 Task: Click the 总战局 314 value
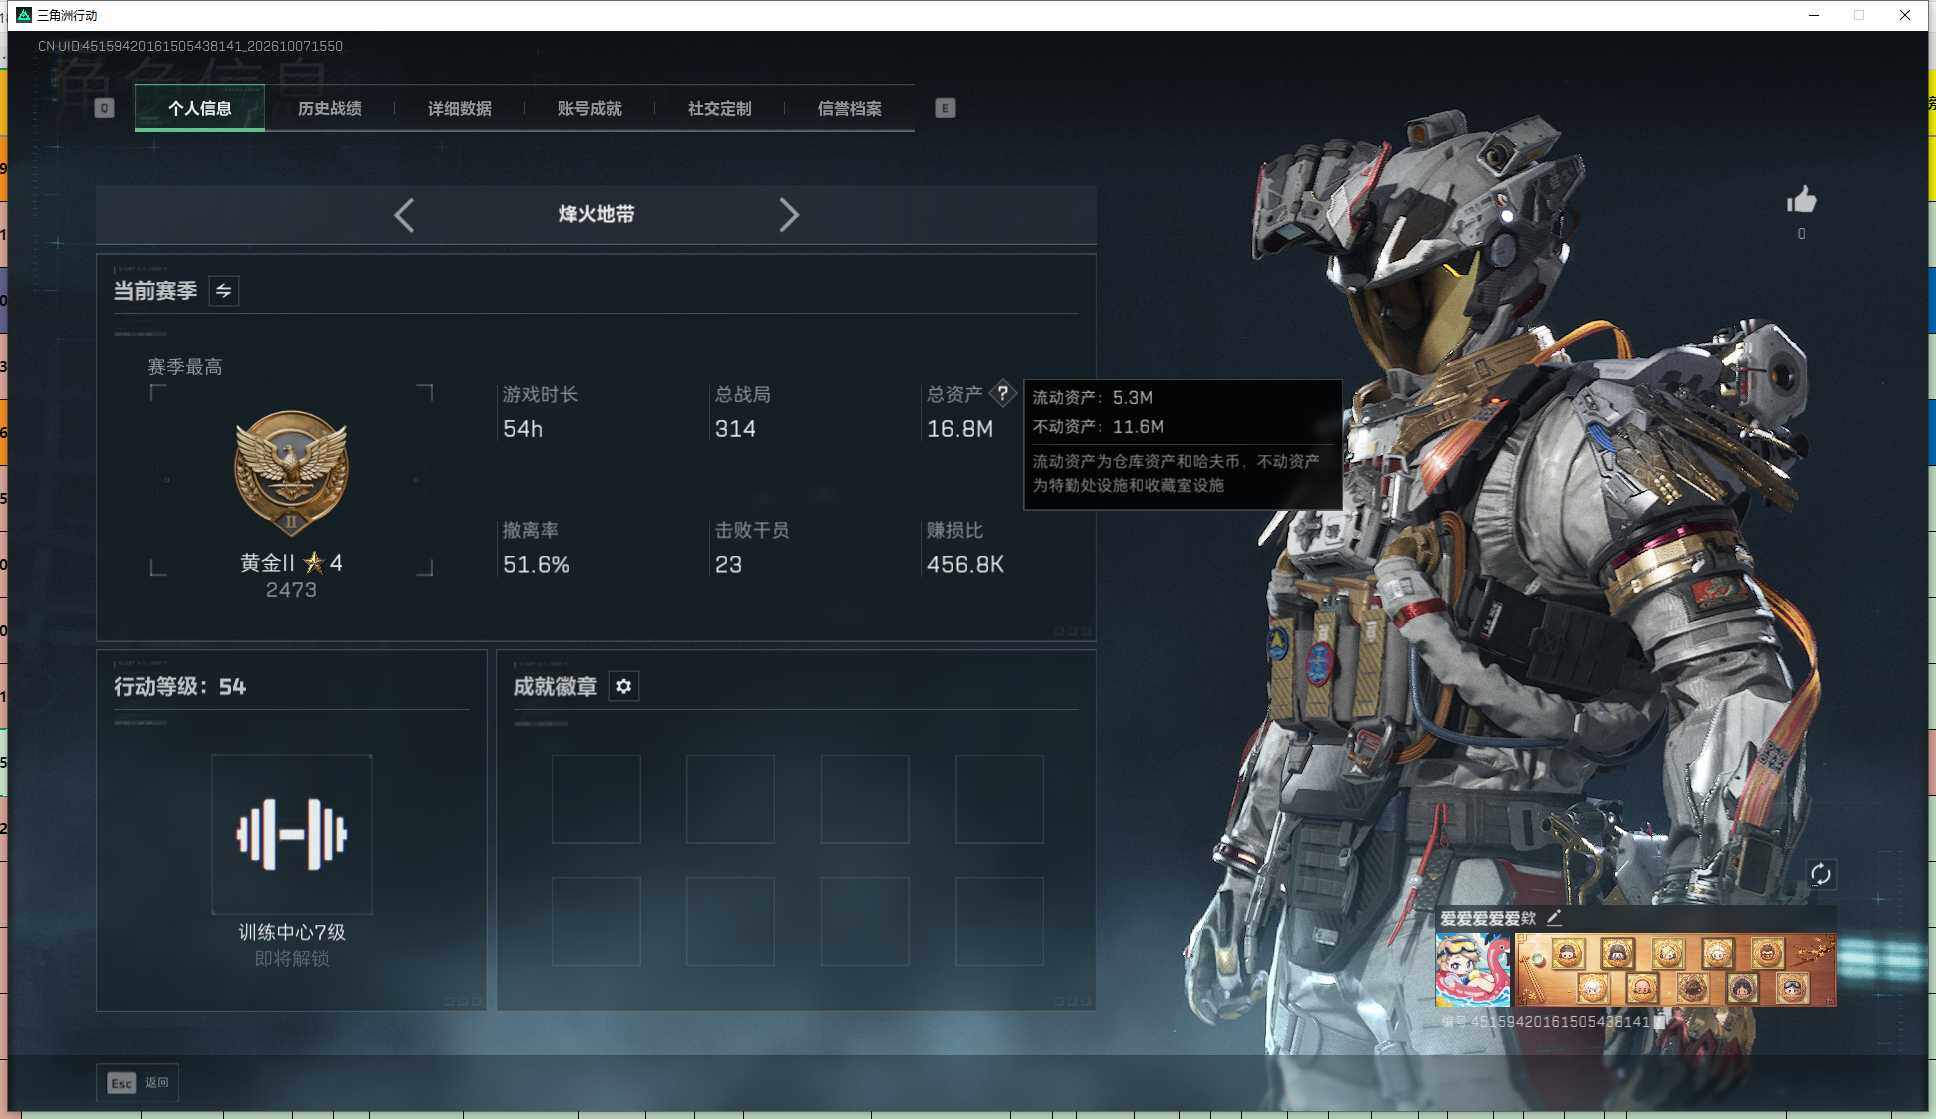pyautogui.click(x=735, y=429)
